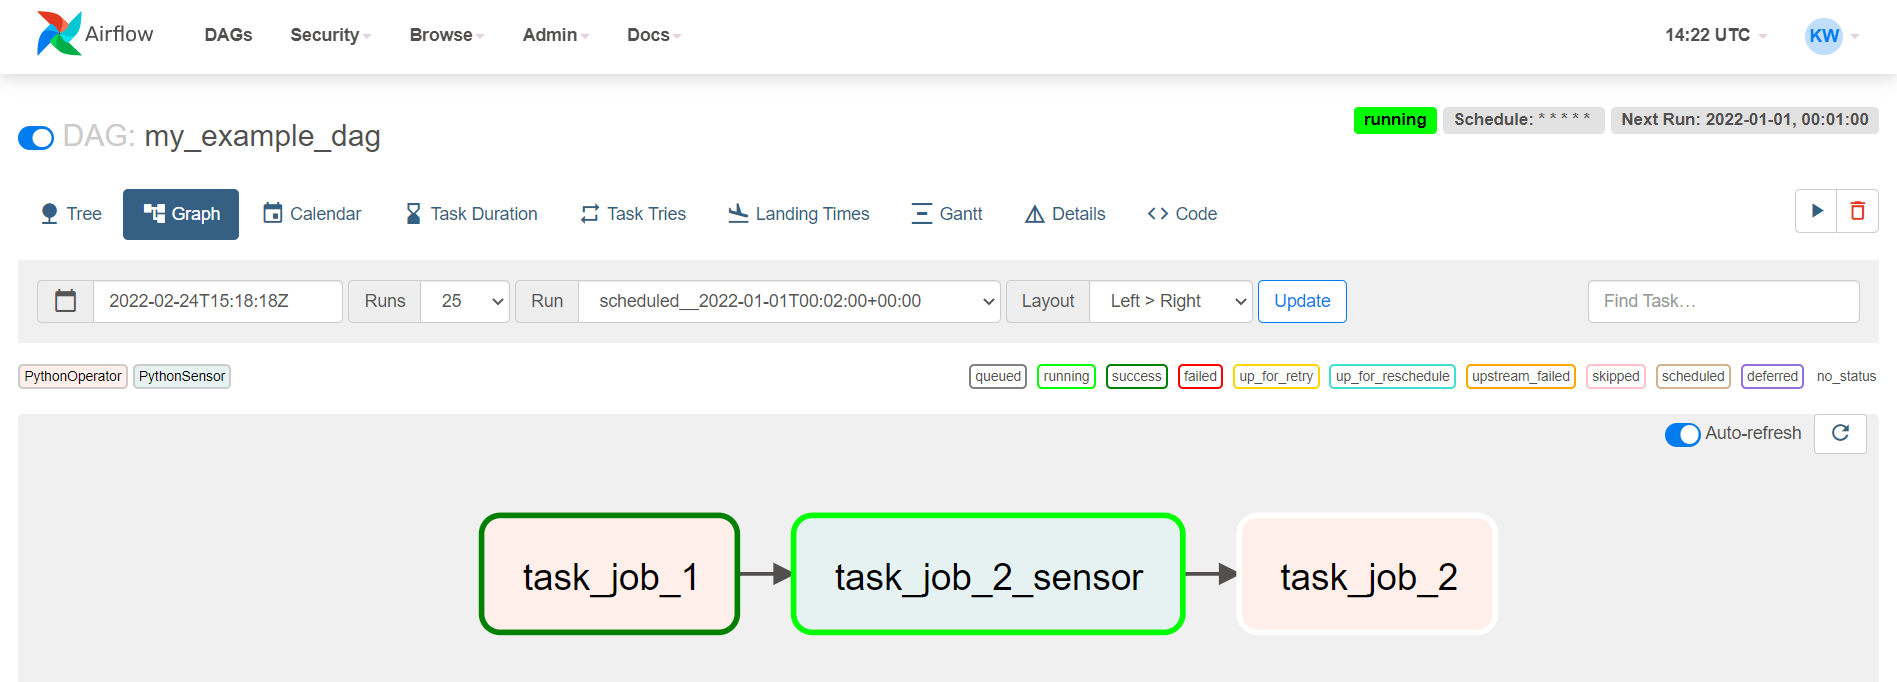This screenshot has width=1897, height=682.
Task: Click the refresh icon beside Auto-refresh
Action: click(1840, 433)
